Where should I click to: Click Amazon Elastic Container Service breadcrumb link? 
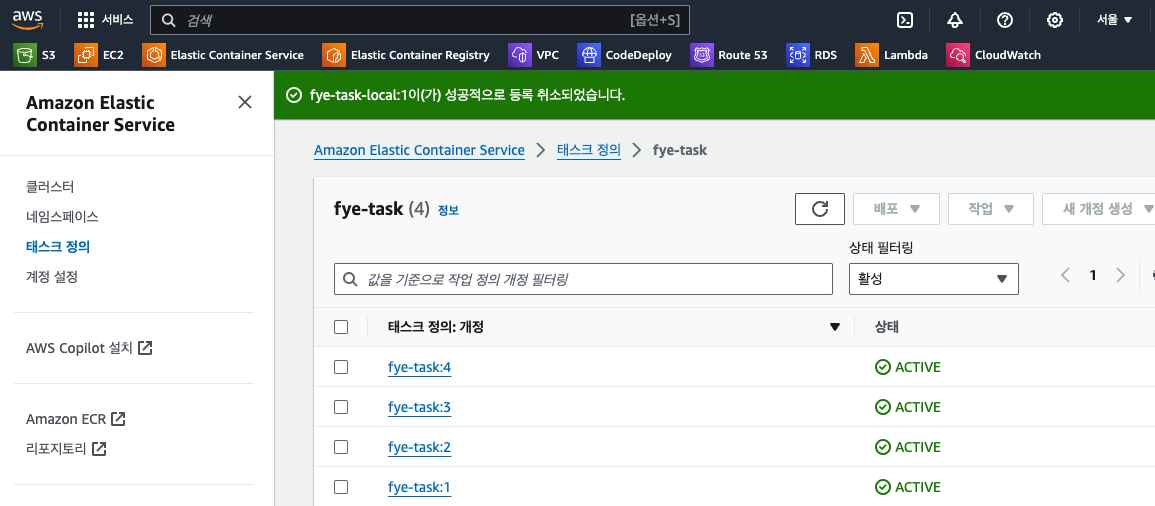click(x=419, y=150)
